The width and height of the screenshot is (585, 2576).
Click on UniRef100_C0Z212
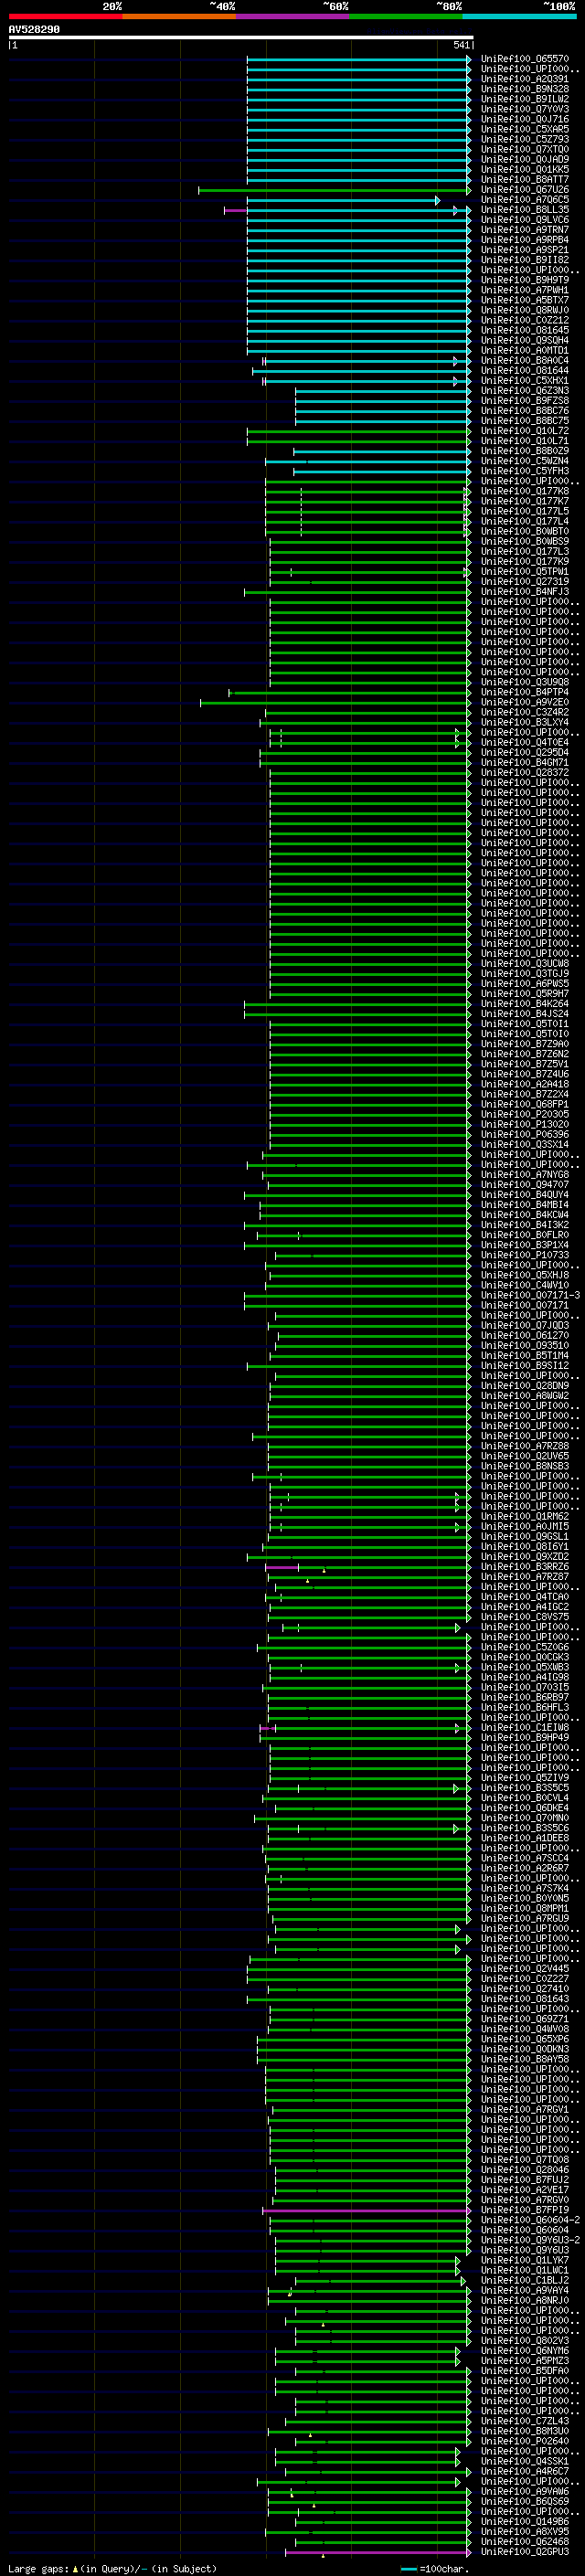525,320
